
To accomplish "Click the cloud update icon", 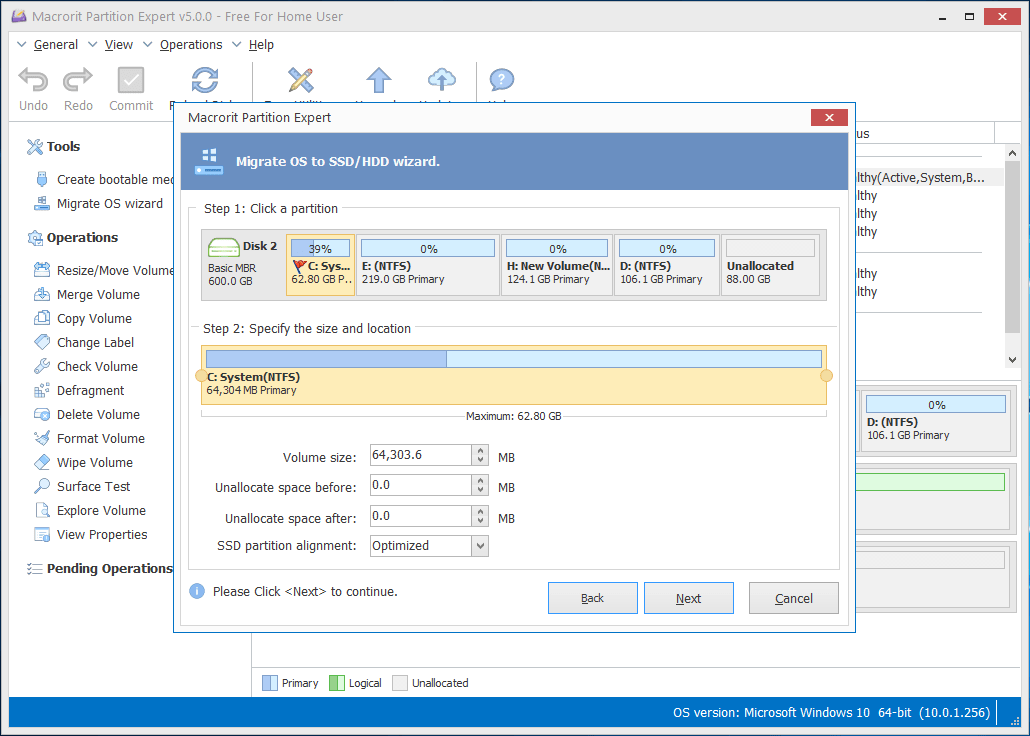I will pyautogui.click(x=441, y=80).
